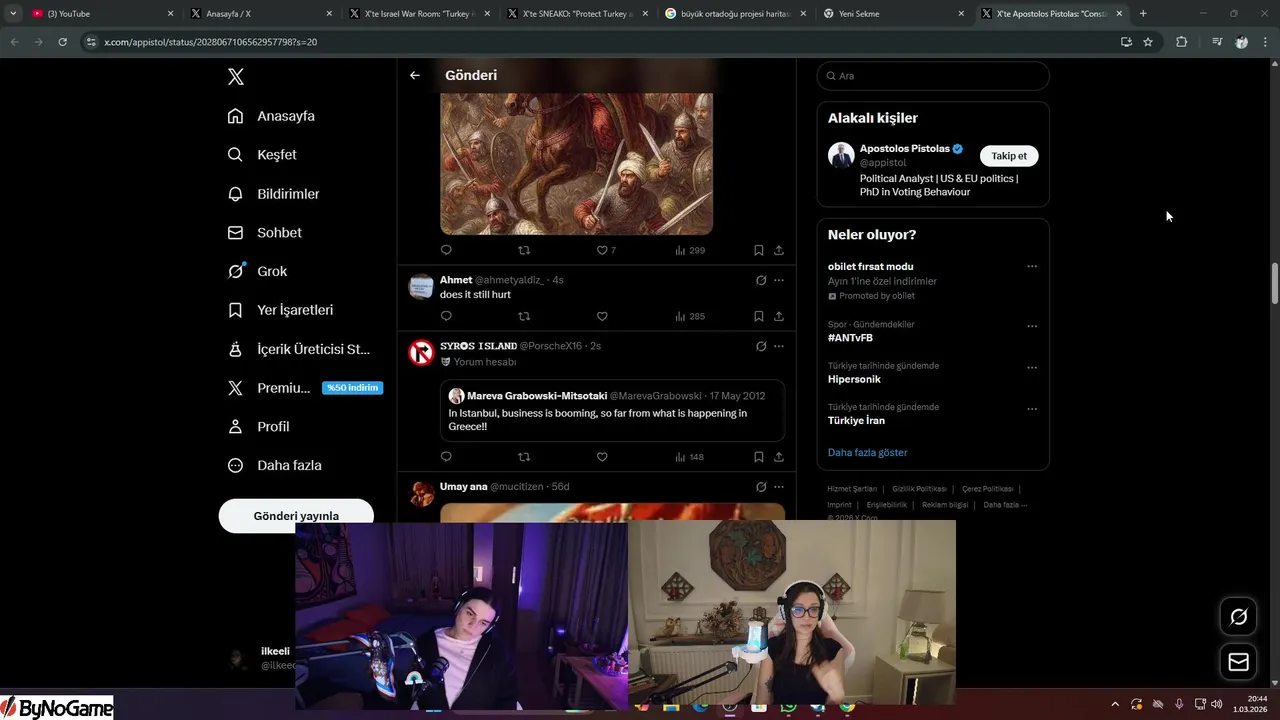Reply to Ahmet's comment
Image resolution: width=1280 pixels, height=720 pixels.
pyautogui.click(x=446, y=316)
